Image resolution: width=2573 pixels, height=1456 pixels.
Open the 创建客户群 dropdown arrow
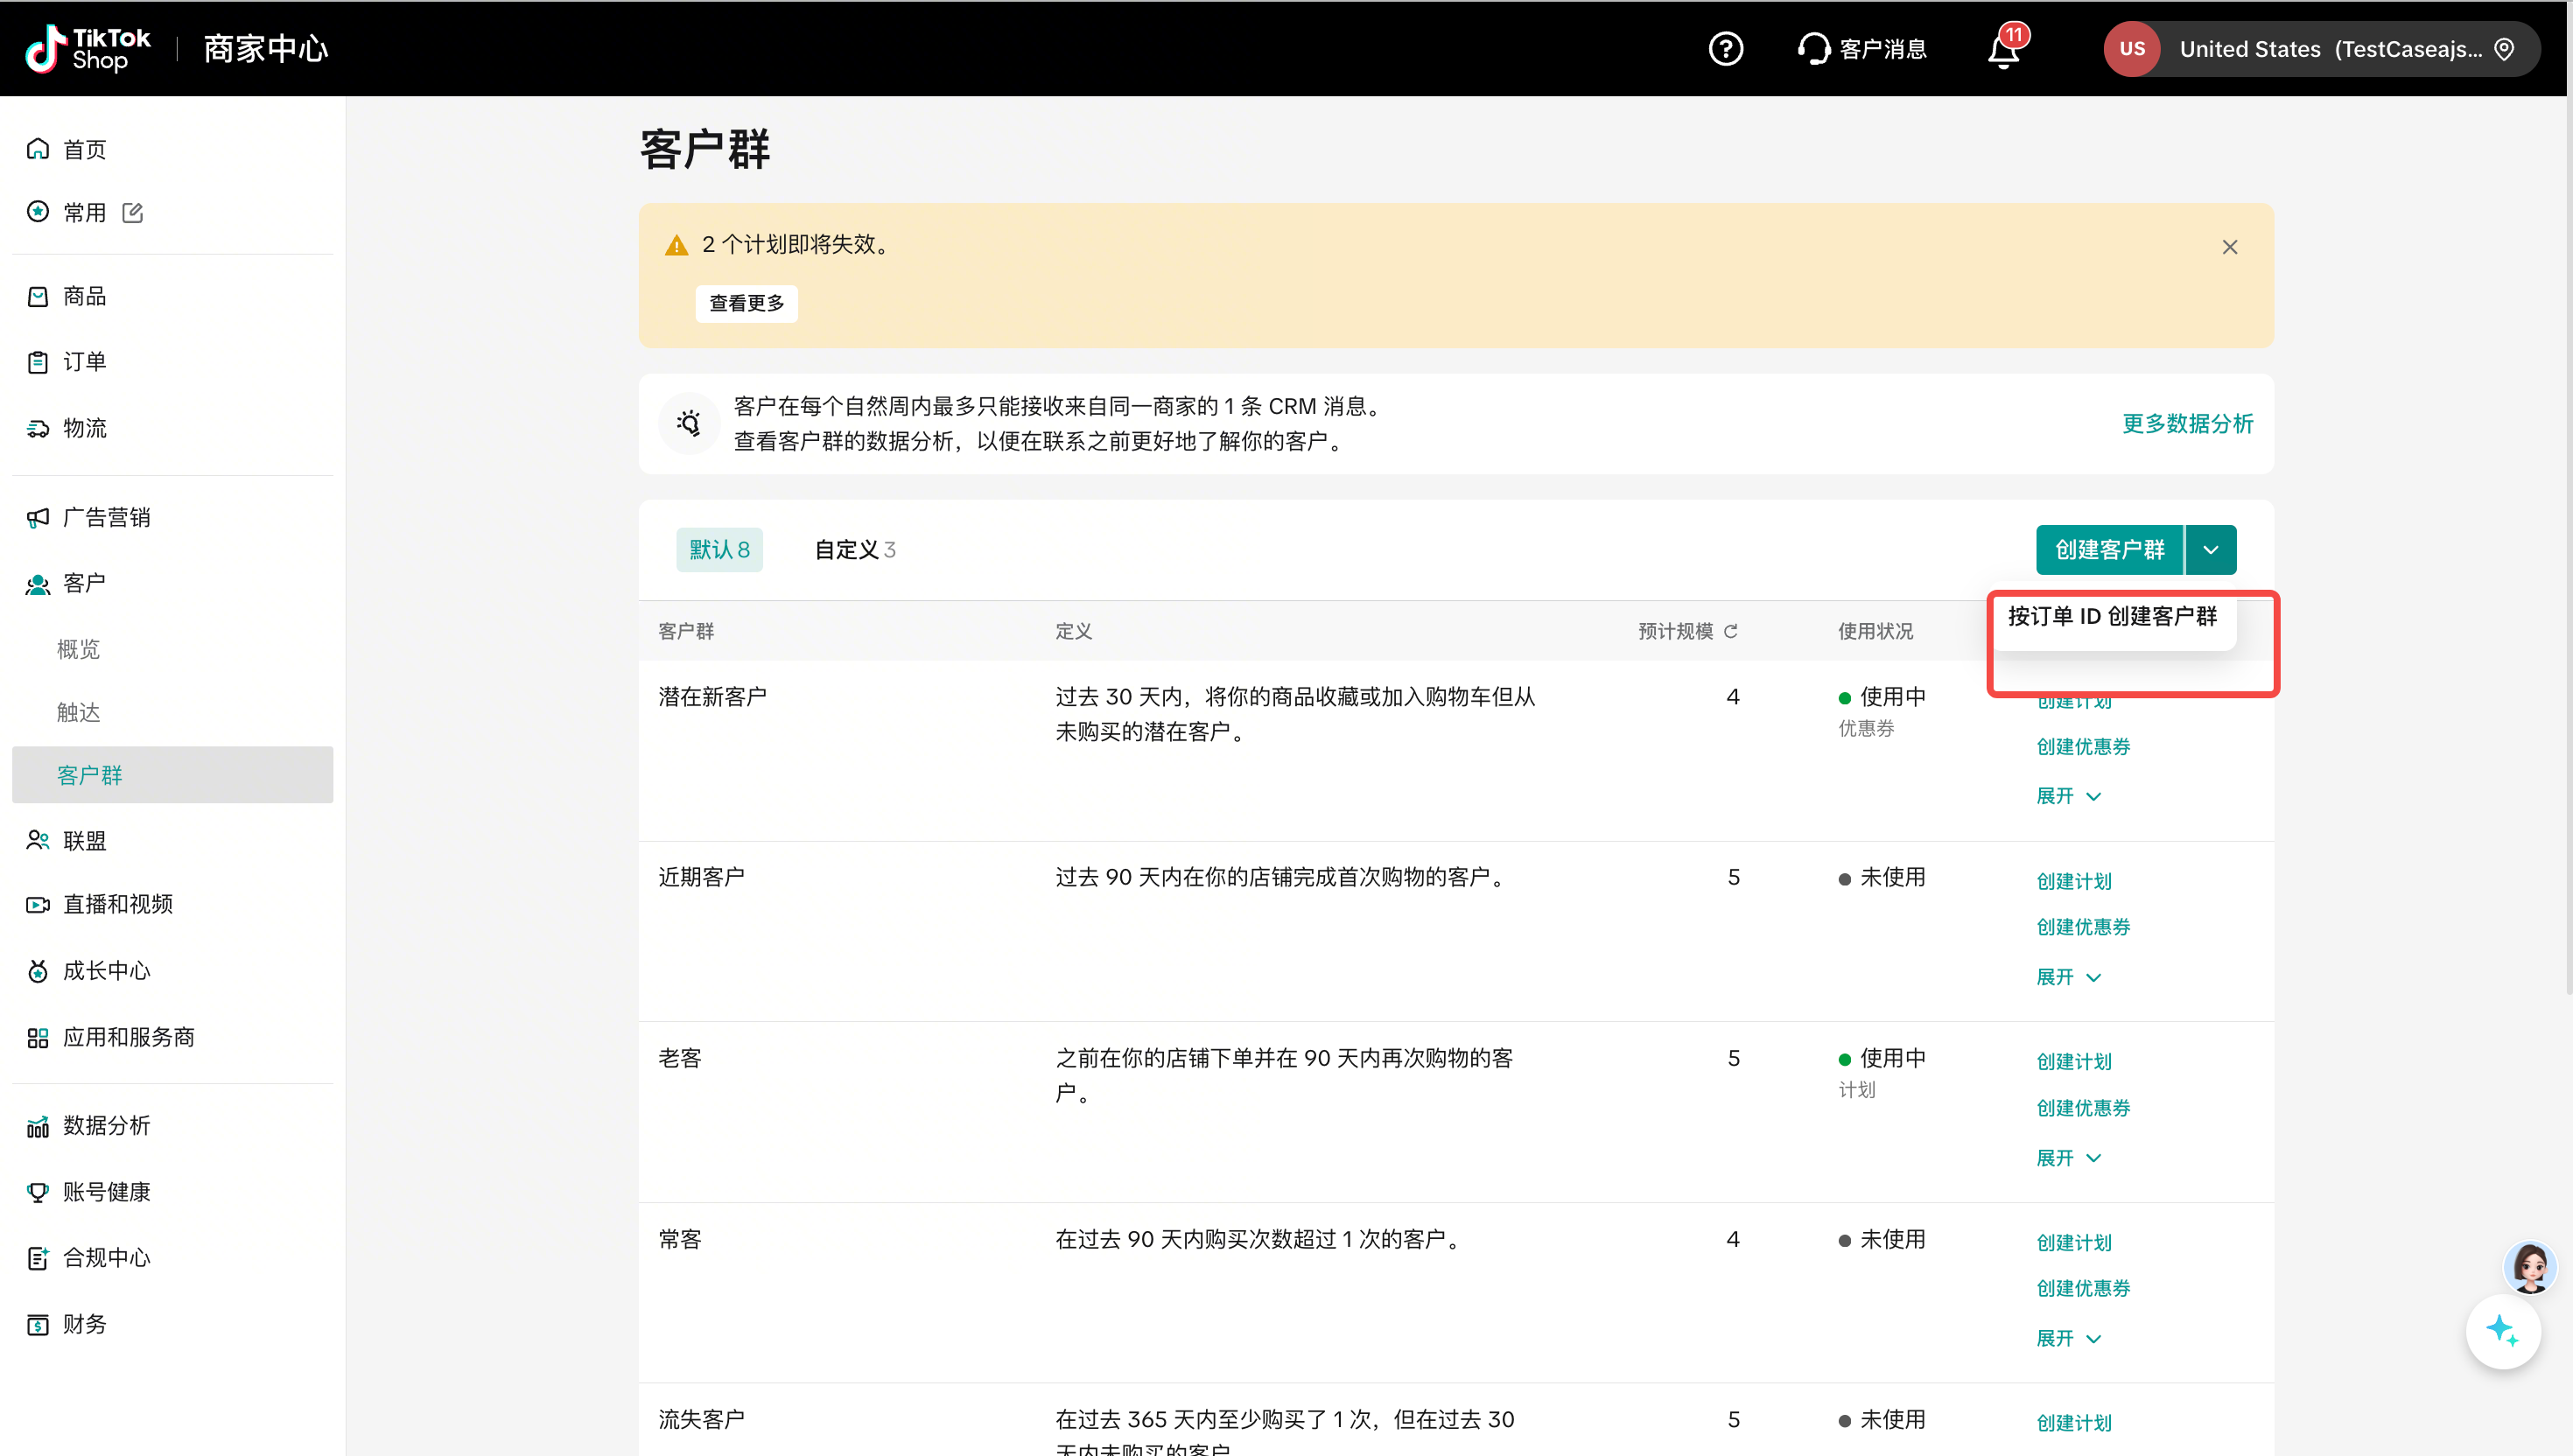click(x=2211, y=550)
